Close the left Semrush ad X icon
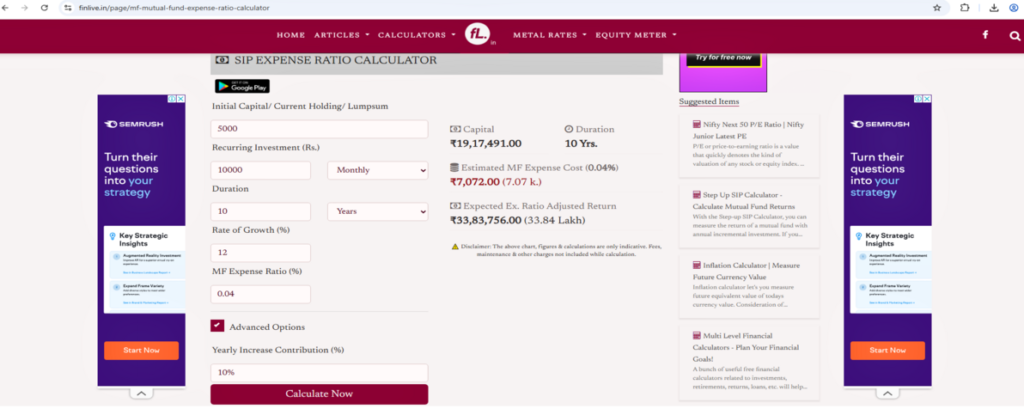The image size is (1024, 409). 181,99
